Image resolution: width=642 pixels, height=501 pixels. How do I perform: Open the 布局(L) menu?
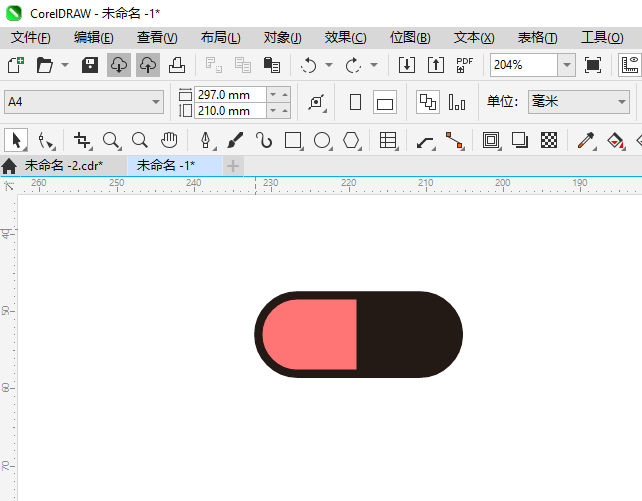pyautogui.click(x=220, y=38)
